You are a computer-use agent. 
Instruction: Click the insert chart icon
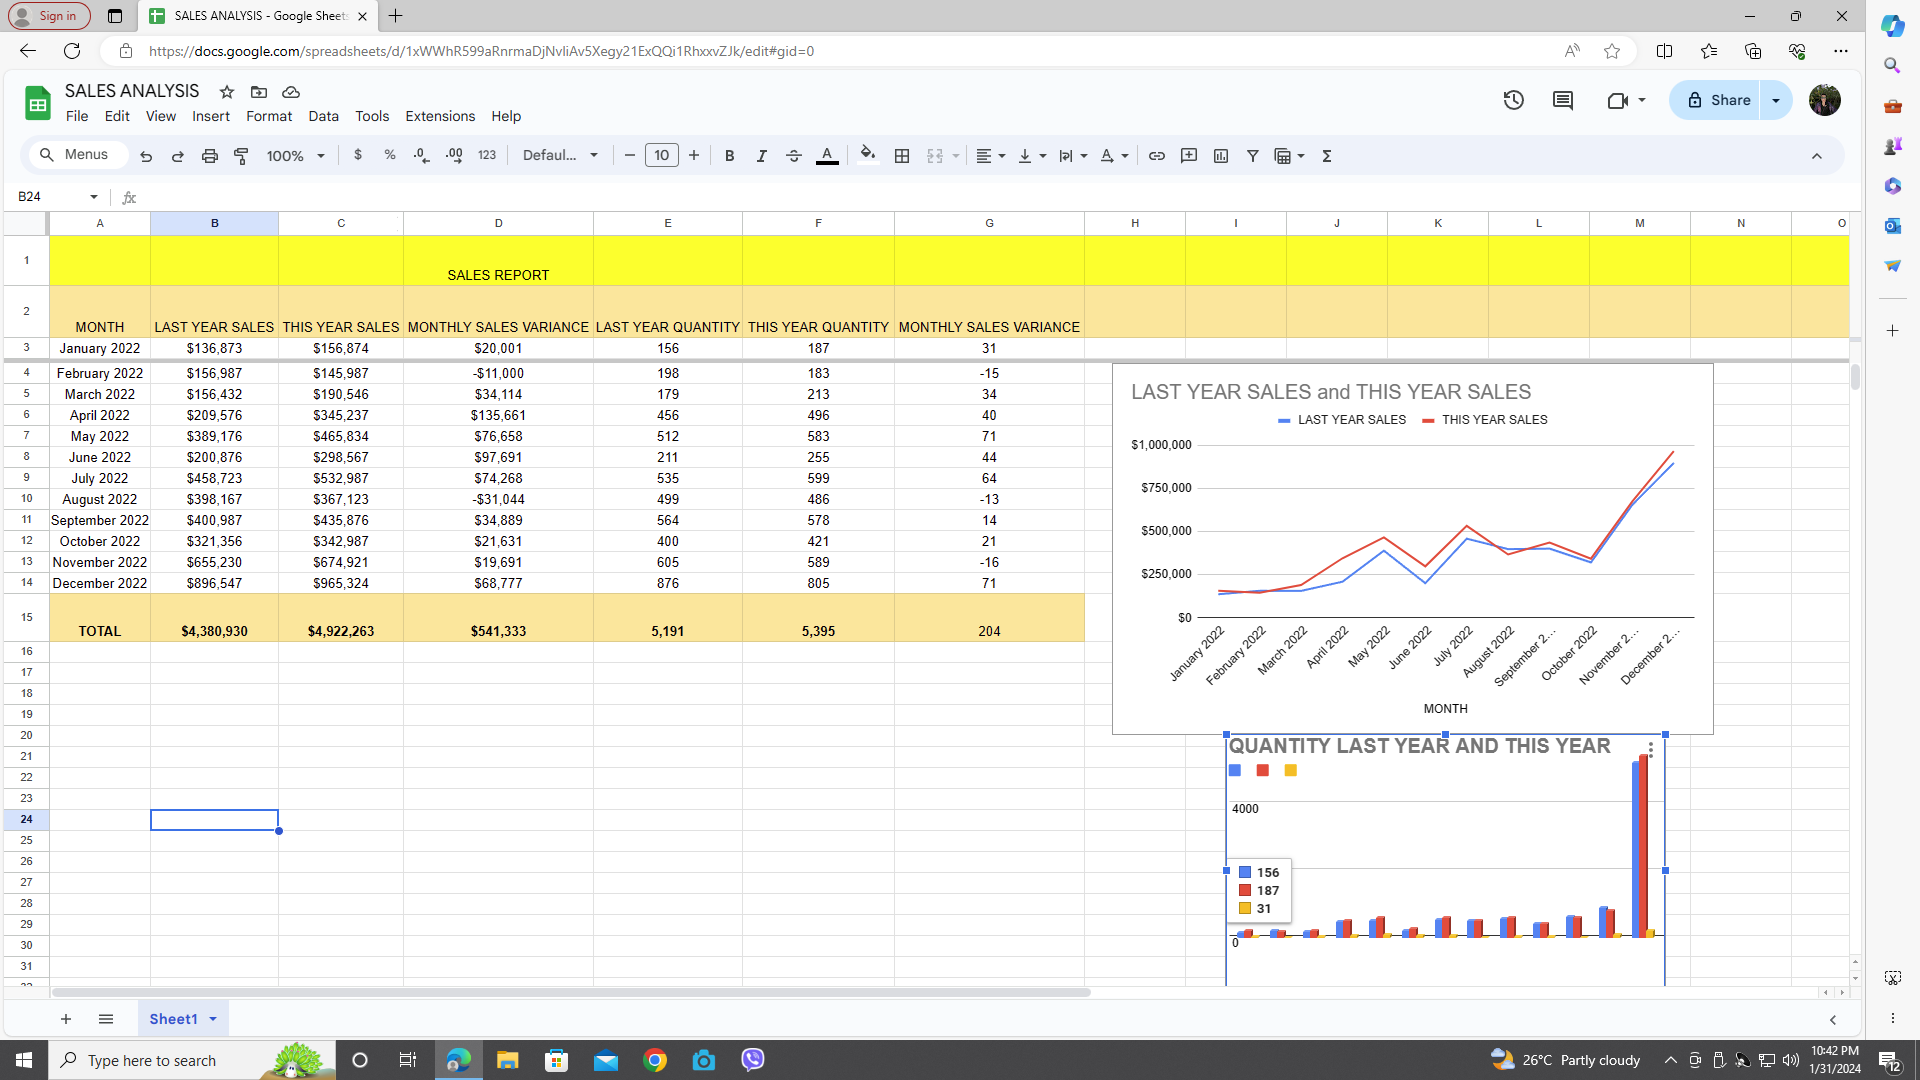tap(1221, 156)
